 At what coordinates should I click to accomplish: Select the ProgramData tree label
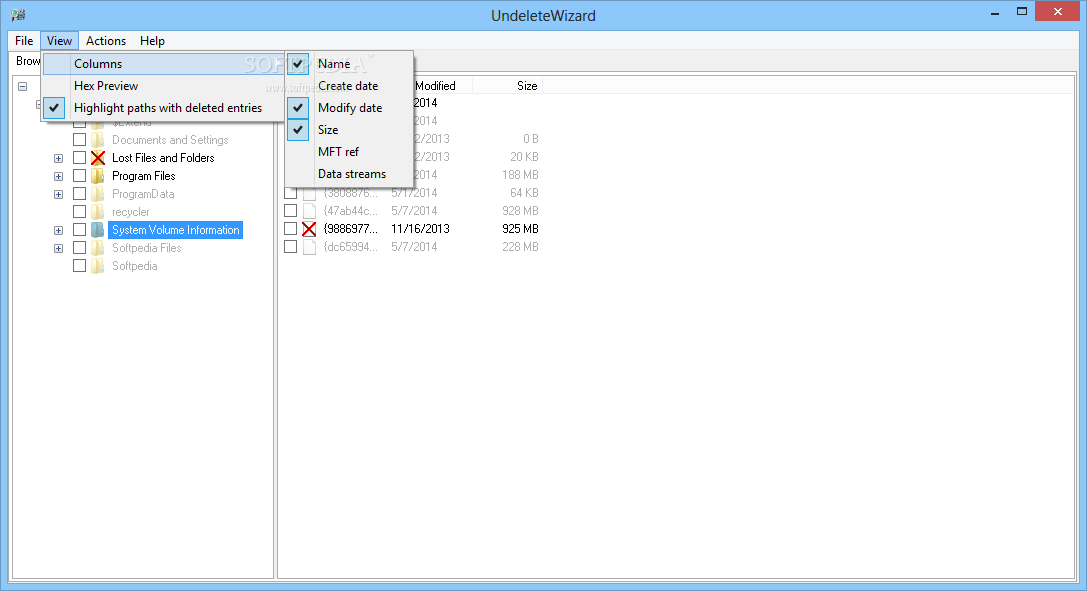tap(144, 194)
